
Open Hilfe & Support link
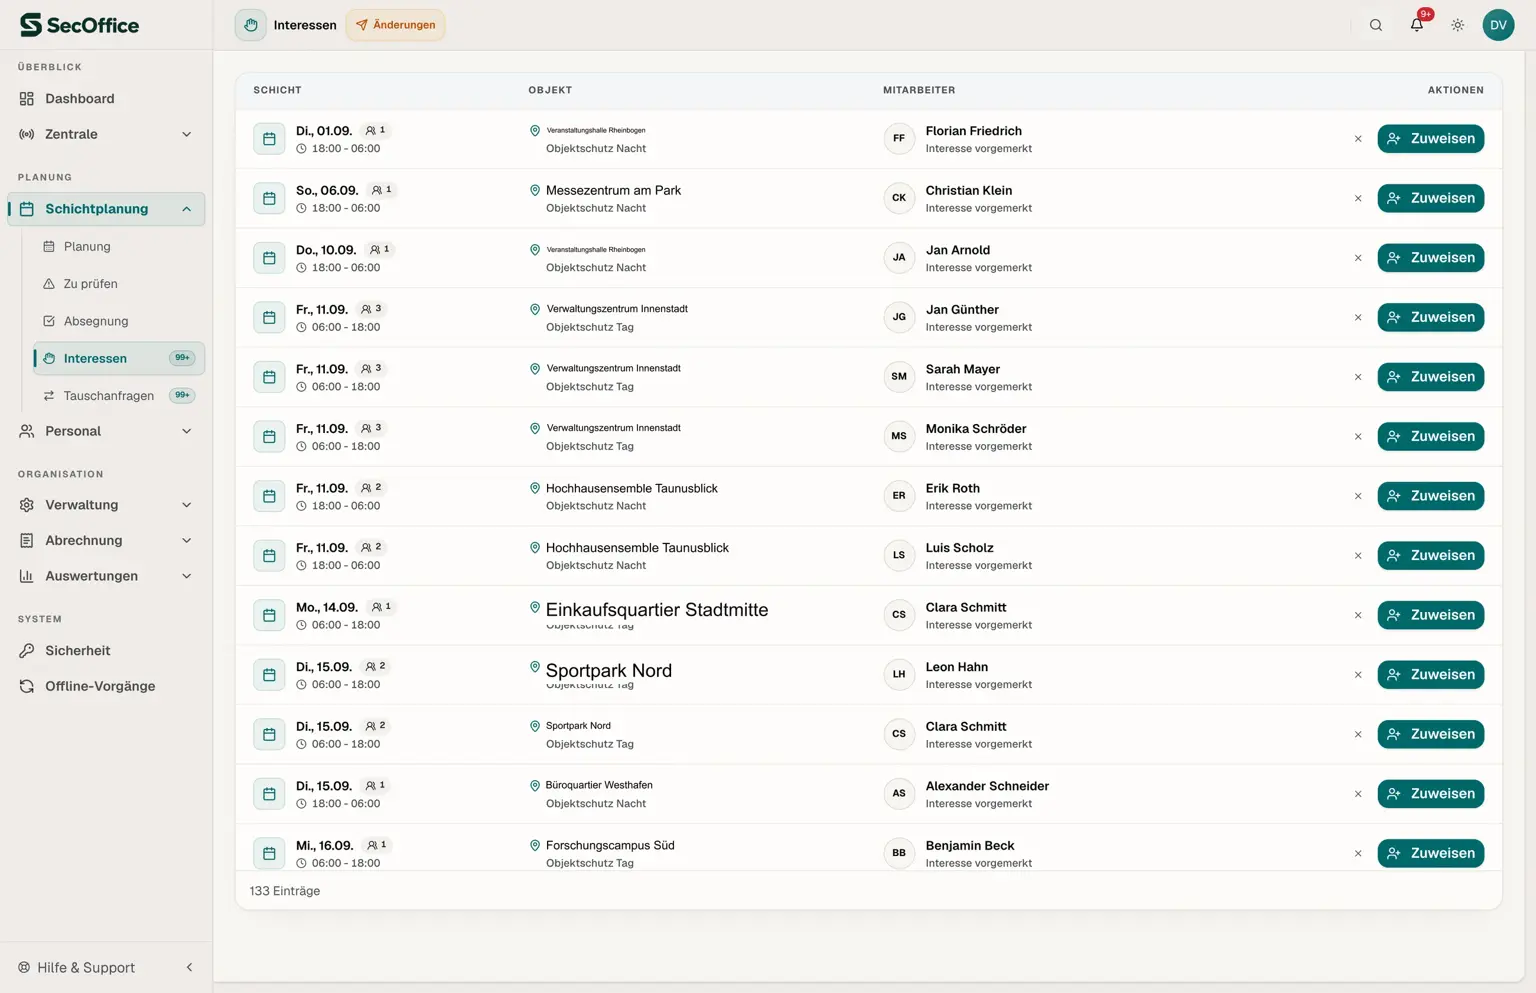76,967
